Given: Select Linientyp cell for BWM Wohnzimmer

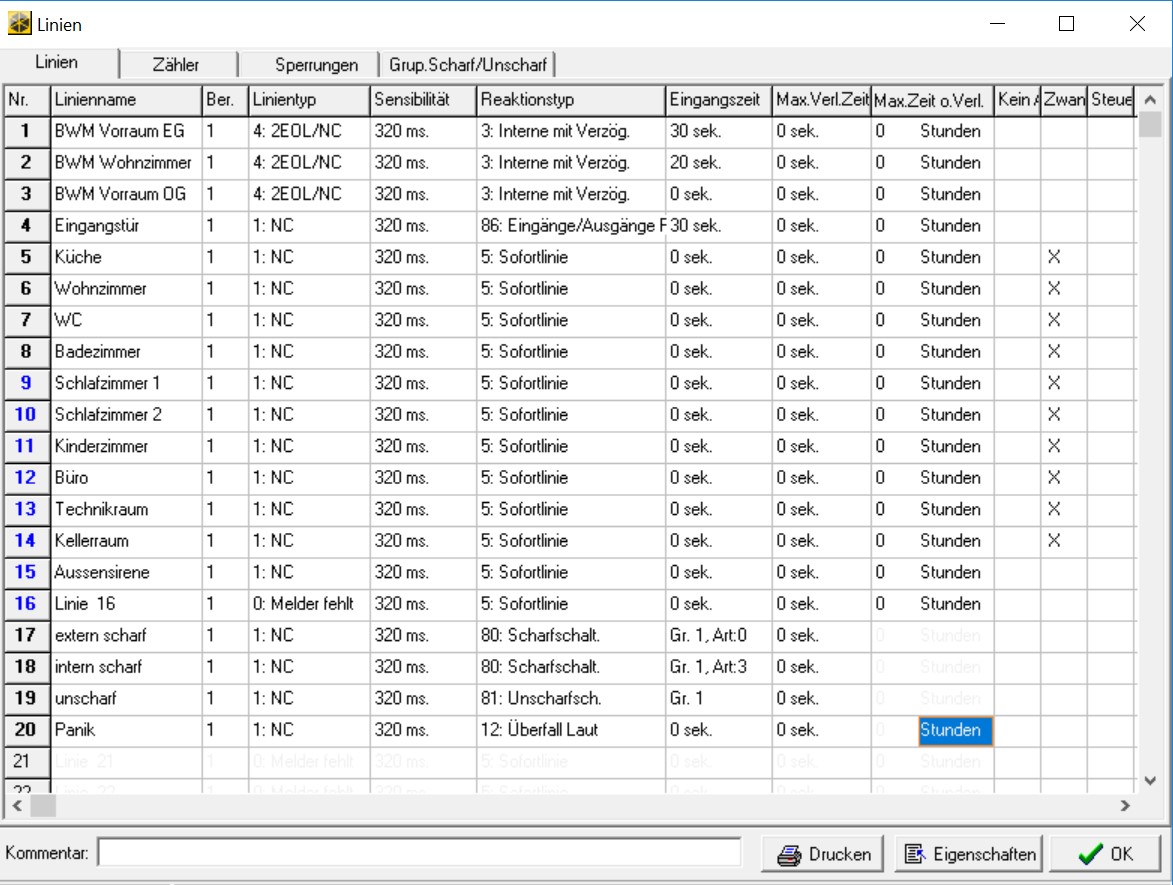Looking at the screenshot, I should pos(308,162).
